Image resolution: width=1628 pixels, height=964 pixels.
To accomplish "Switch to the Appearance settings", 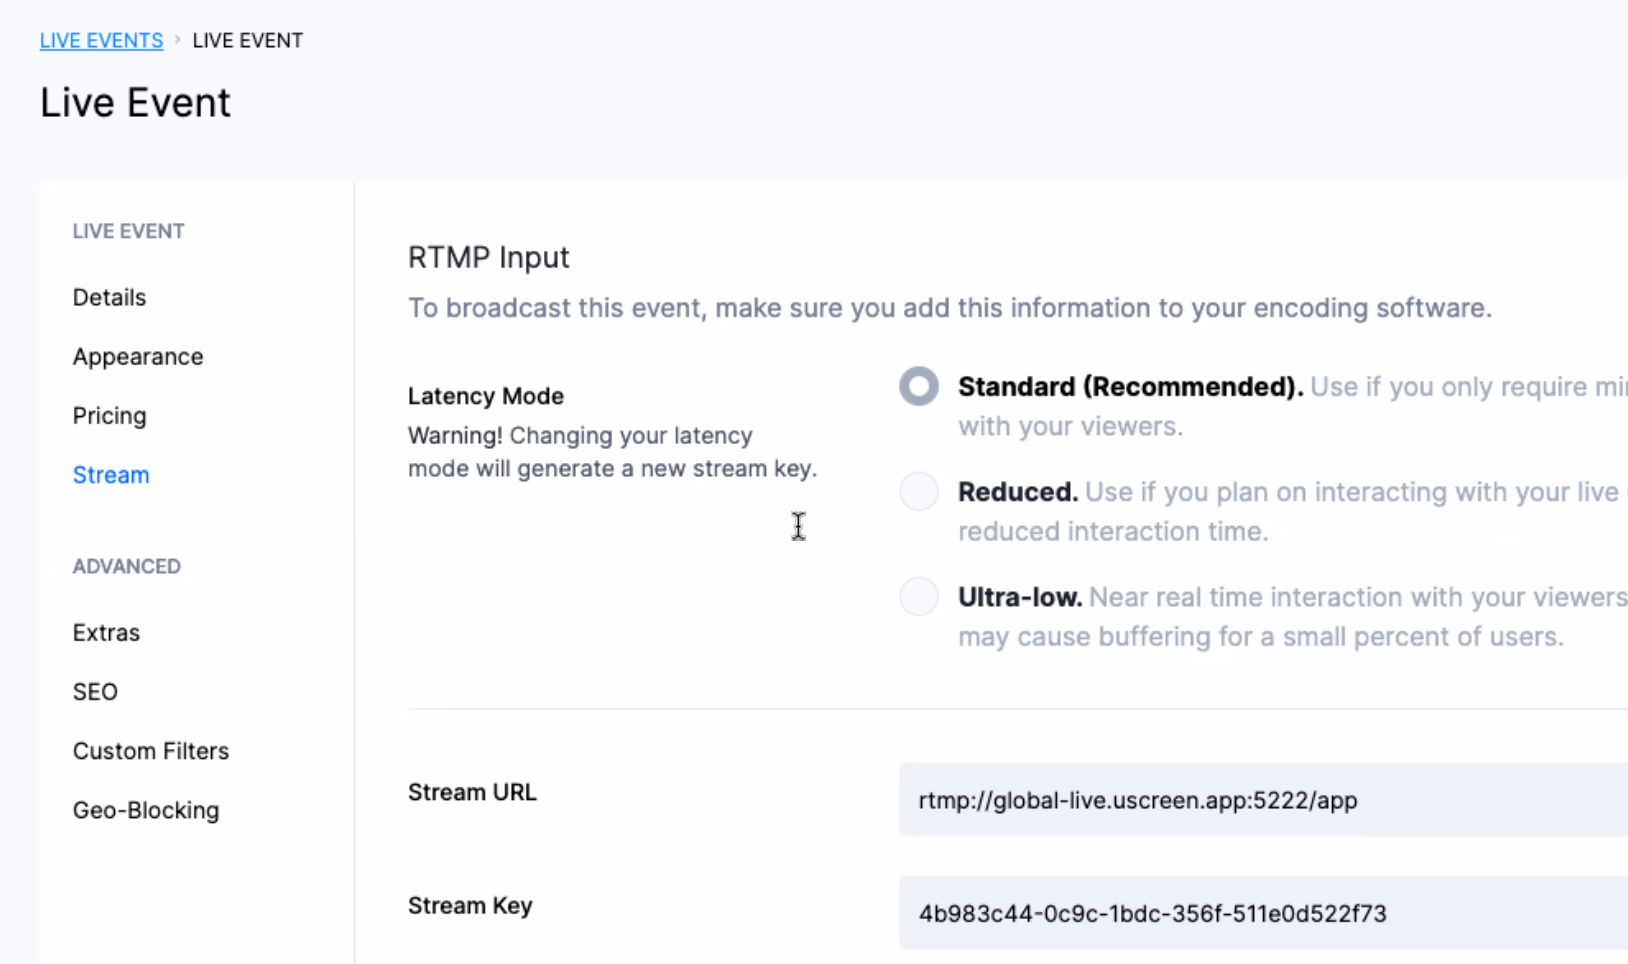I will click(138, 357).
